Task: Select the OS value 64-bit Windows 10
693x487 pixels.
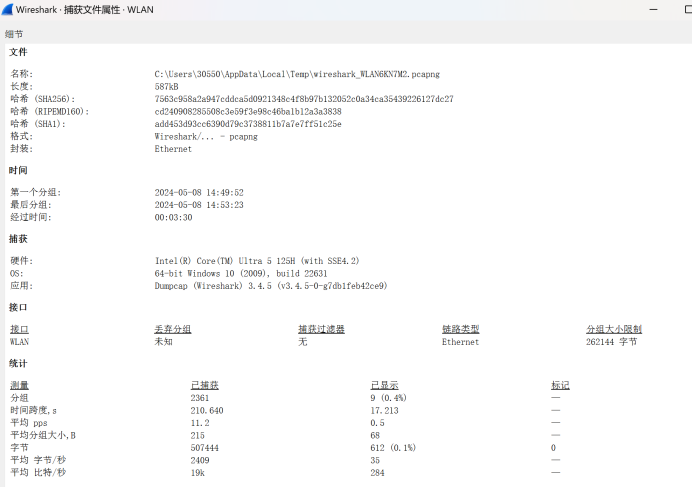Action: (x=241, y=273)
